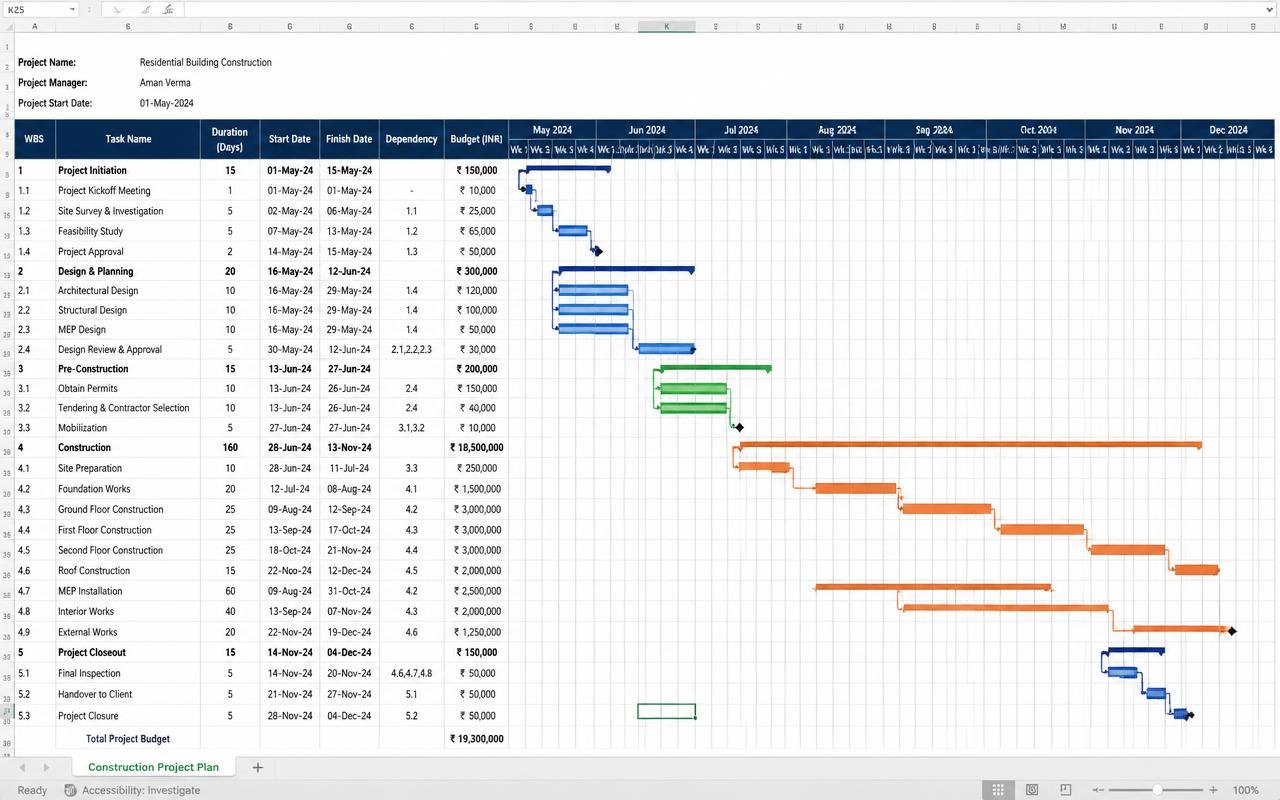Select the Construction Project Plan sheet tab
The width and height of the screenshot is (1280, 800).
coord(153,767)
